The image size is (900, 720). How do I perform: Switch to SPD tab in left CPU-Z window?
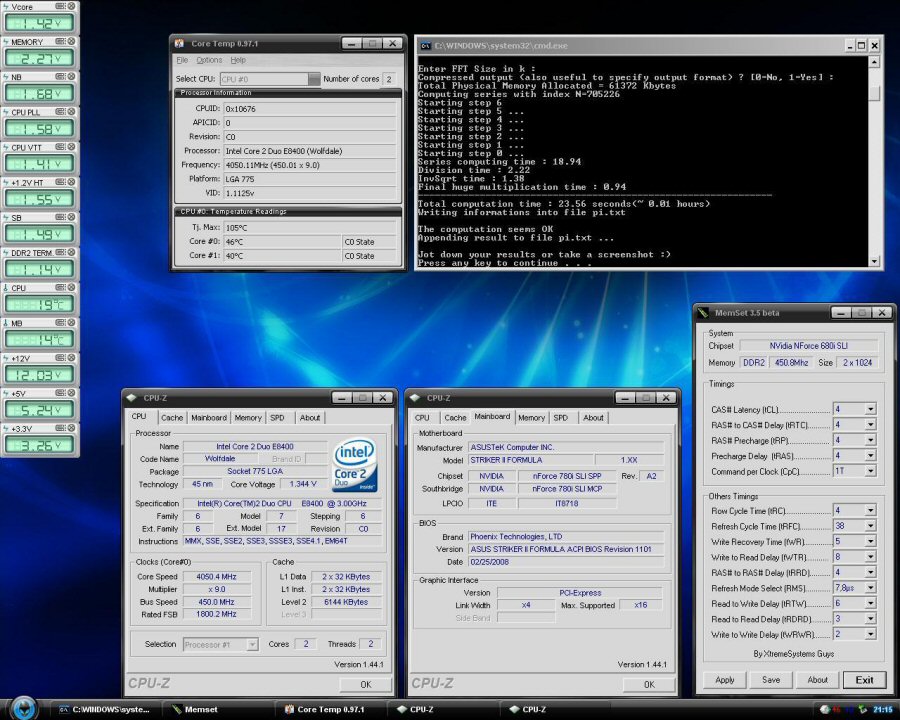click(277, 418)
